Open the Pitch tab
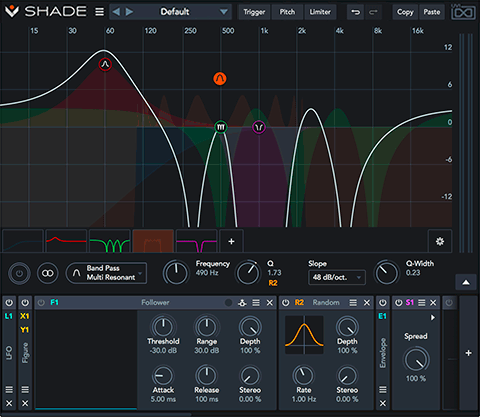Screen dimensions: 480x417 [287, 12]
